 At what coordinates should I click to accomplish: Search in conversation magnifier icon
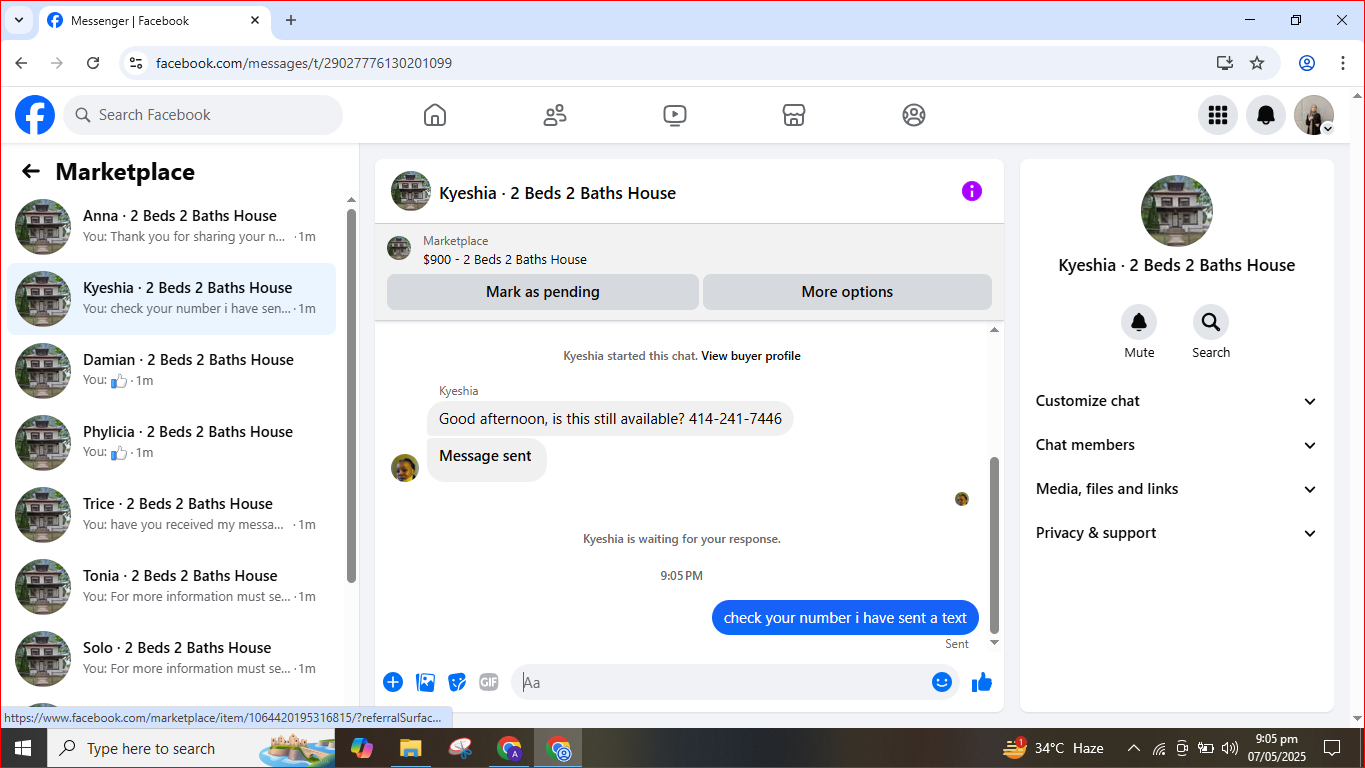tap(1211, 322)
